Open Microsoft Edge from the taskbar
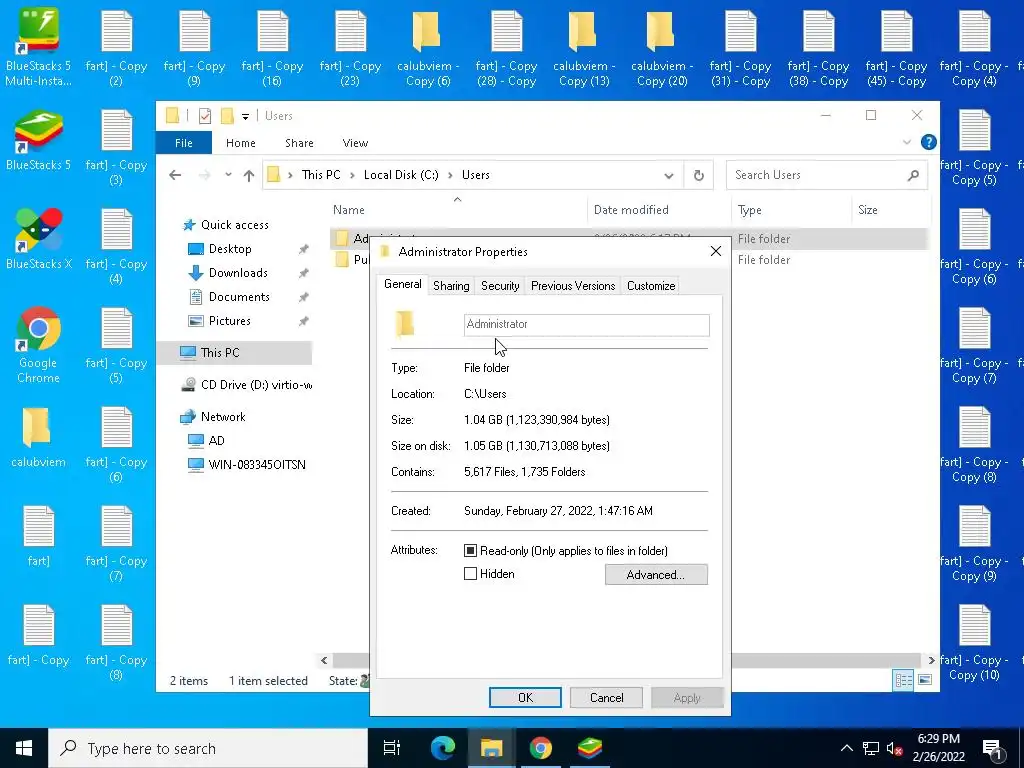 [x=443, y=748]
